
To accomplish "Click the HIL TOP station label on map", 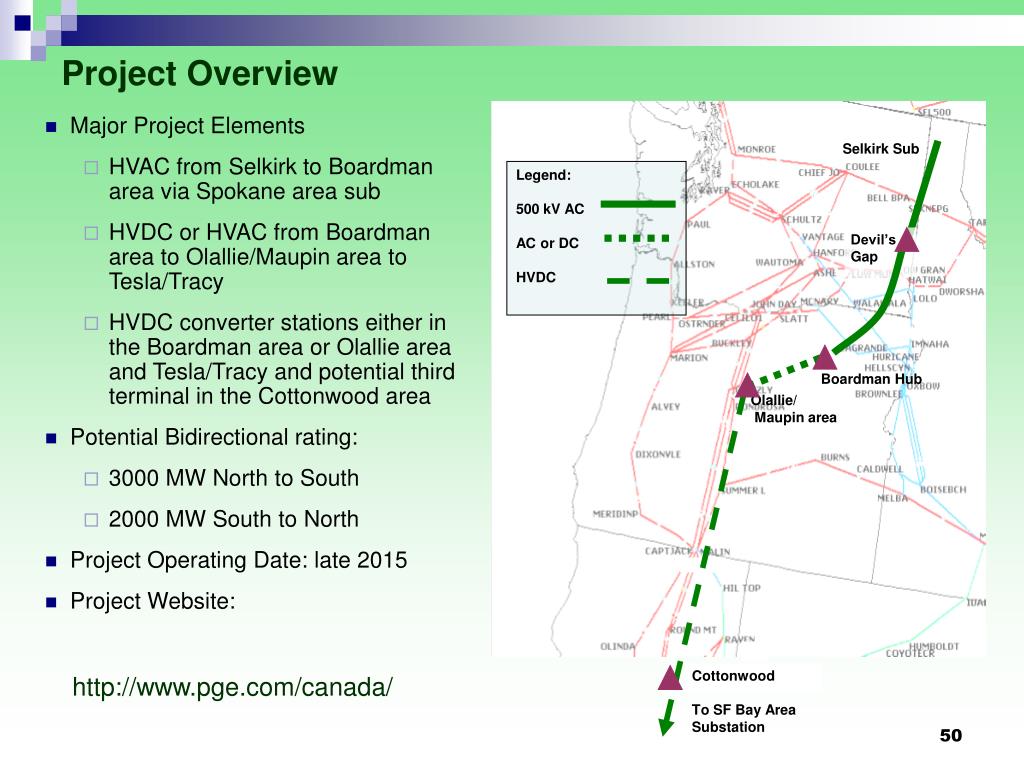I will [741, 588].
